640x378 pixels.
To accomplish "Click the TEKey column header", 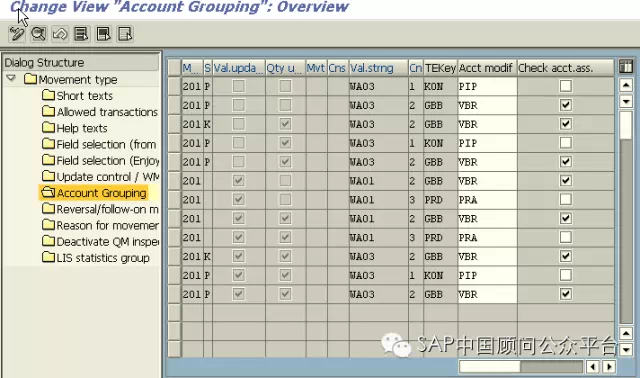I will click(x=440, y=68).
